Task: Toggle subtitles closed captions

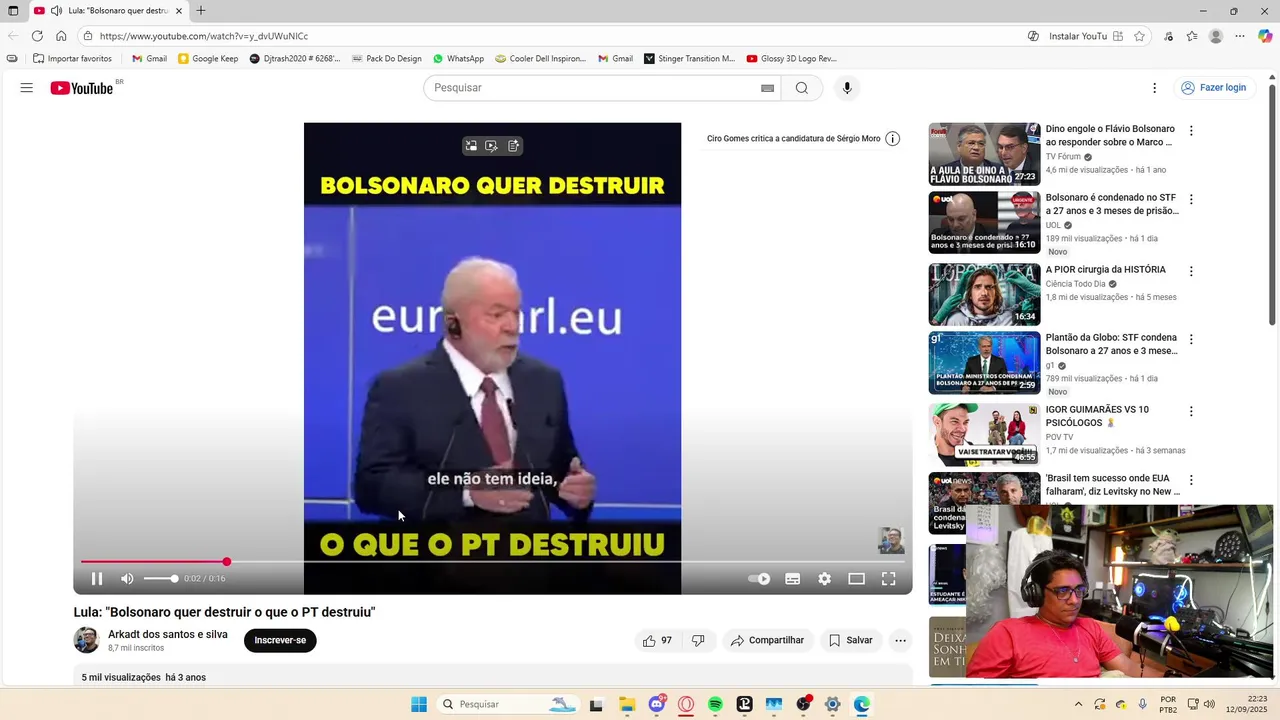Action: [792, 579]
